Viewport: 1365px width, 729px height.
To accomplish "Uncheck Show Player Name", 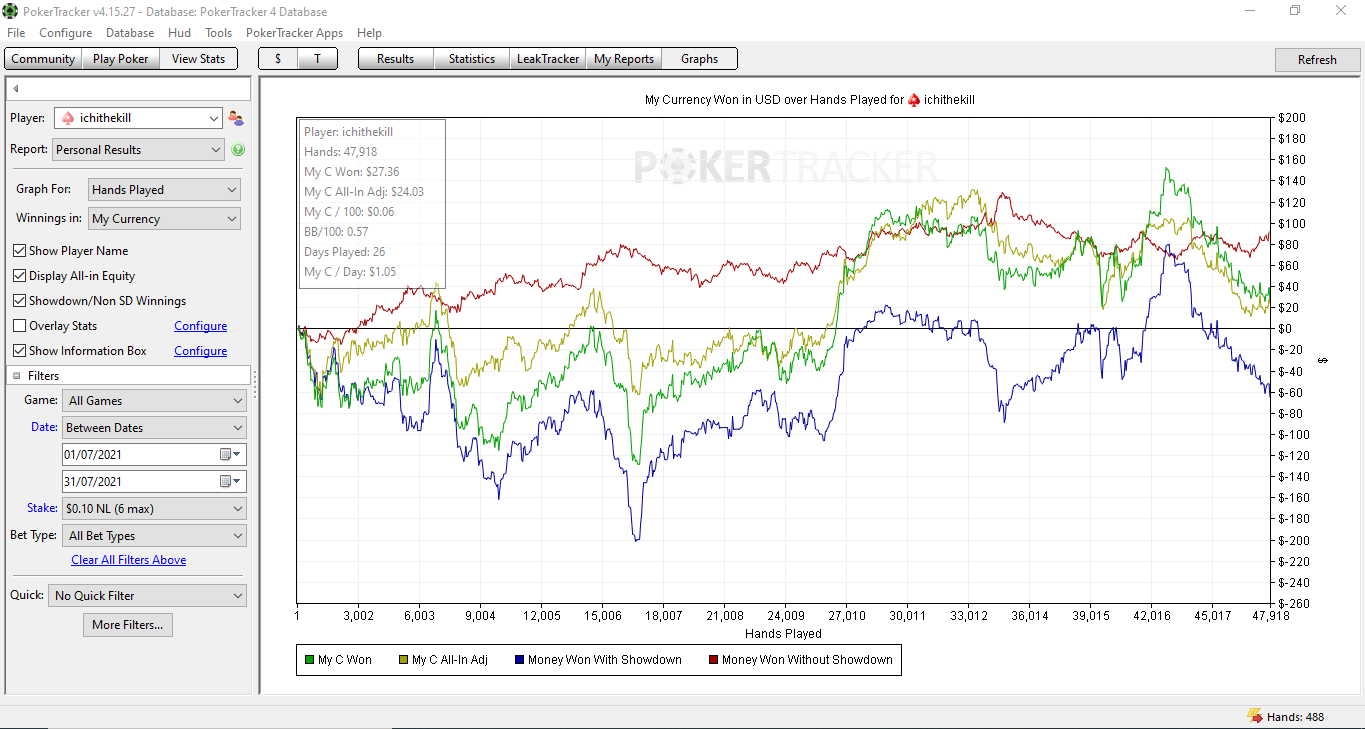I will (x=20, y=251).
